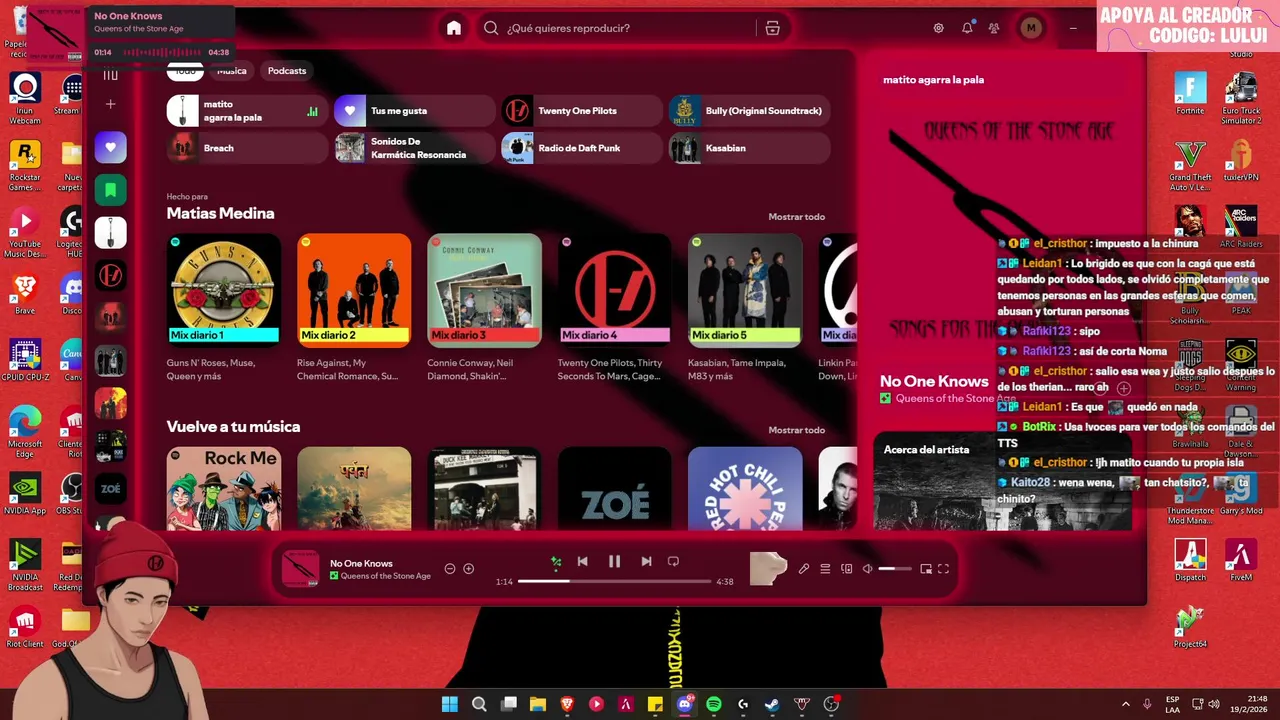Open 'matito agarra la pala' shortcut
This screenshot has height=720, width=1280.
[x=247, y=111]
